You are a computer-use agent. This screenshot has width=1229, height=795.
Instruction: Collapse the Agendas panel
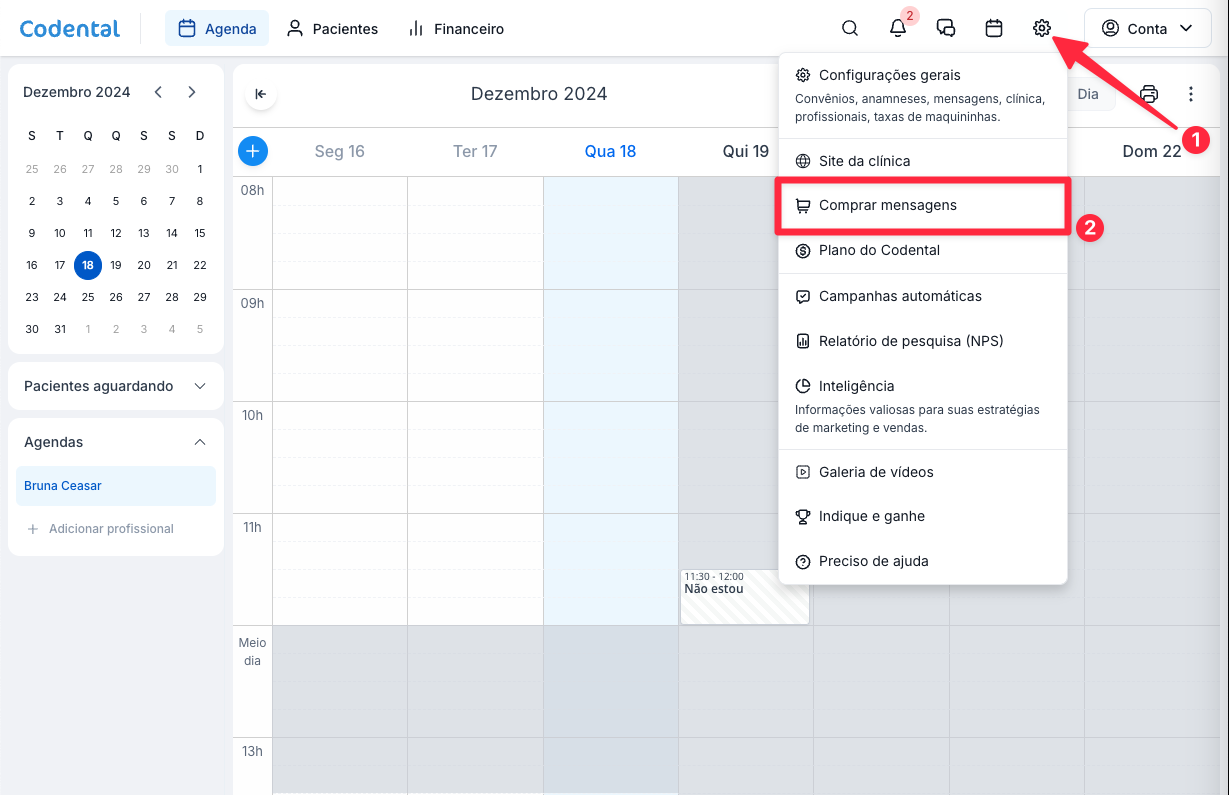pyautogui.click(x=200, y=442)
